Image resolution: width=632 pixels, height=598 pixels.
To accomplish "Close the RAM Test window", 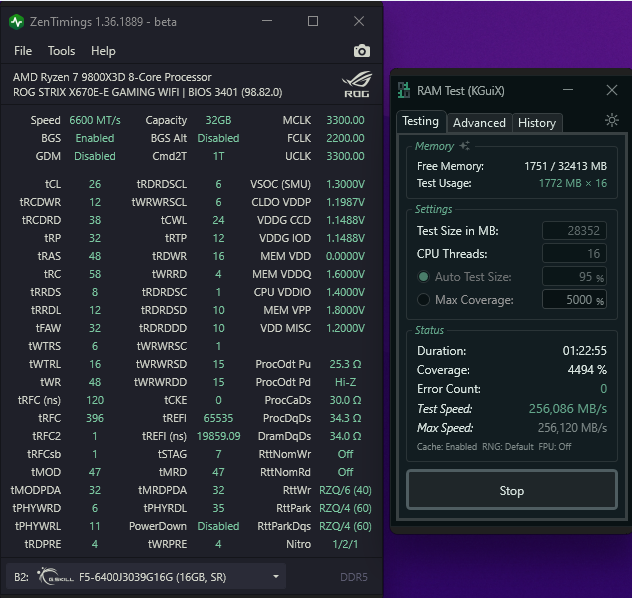I will click(x=611, y=90).
